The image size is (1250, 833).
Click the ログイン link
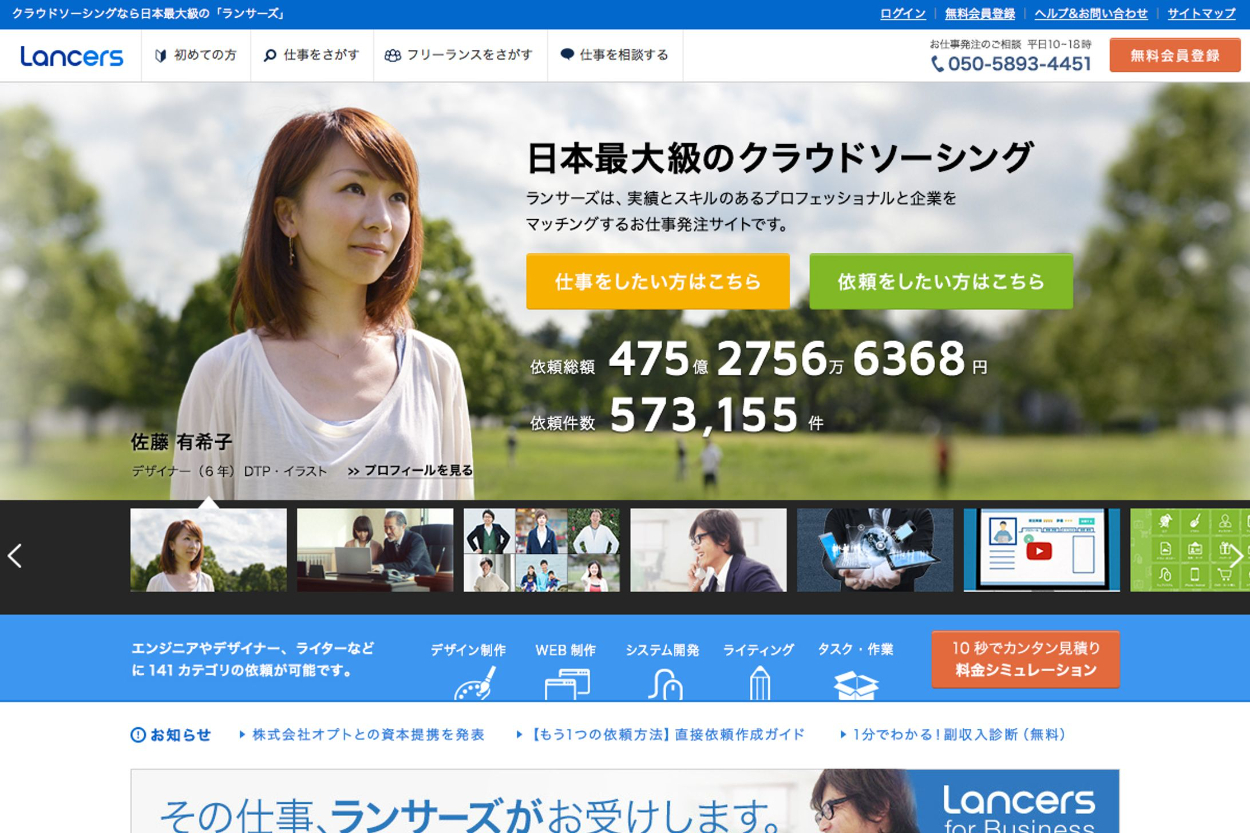coord(902,14)
